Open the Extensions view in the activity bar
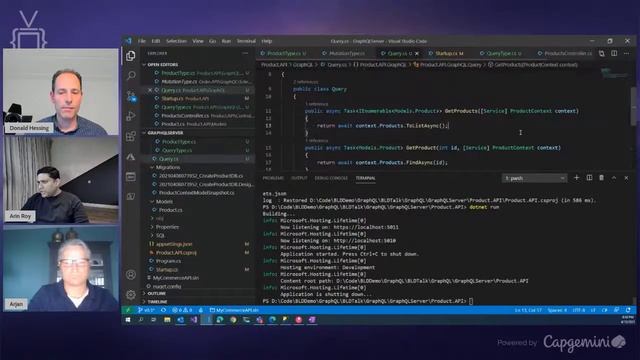Image resolution: width=640 pixels, height=360 pixels. 131,136
